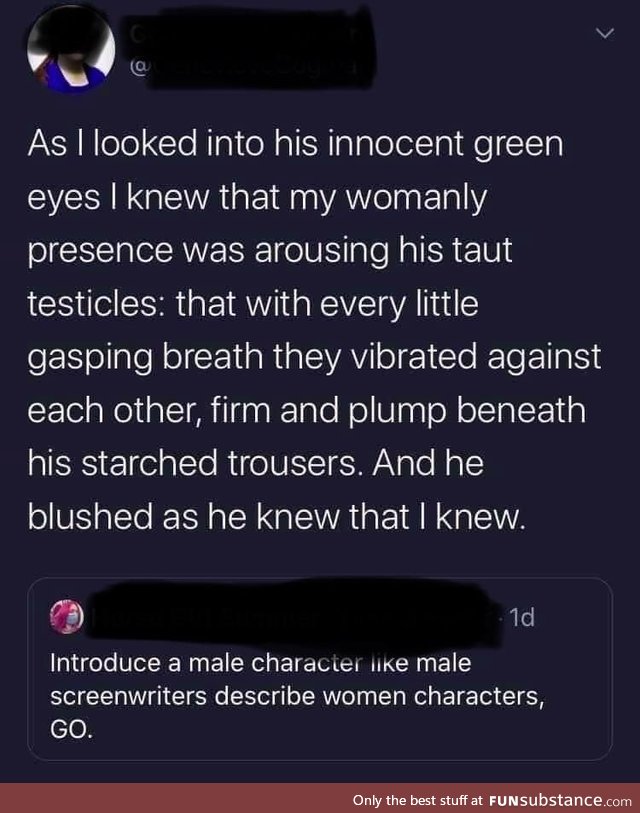Open the tweet options chevron menu

click(x=604, y=36)
